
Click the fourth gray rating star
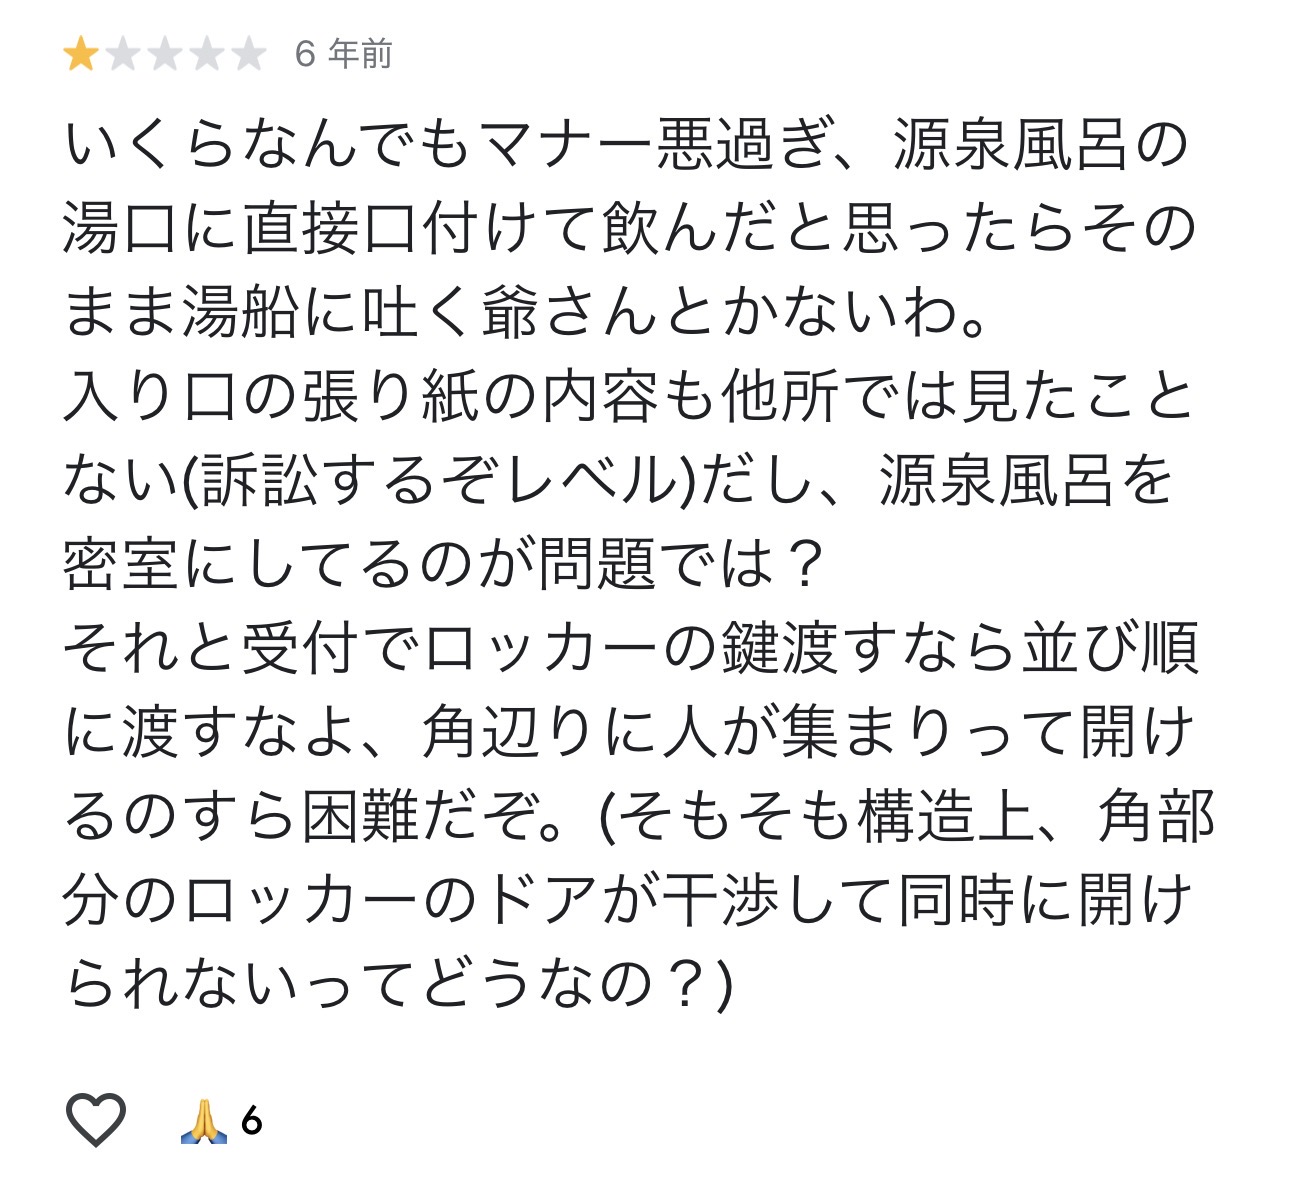click(206, 54)
